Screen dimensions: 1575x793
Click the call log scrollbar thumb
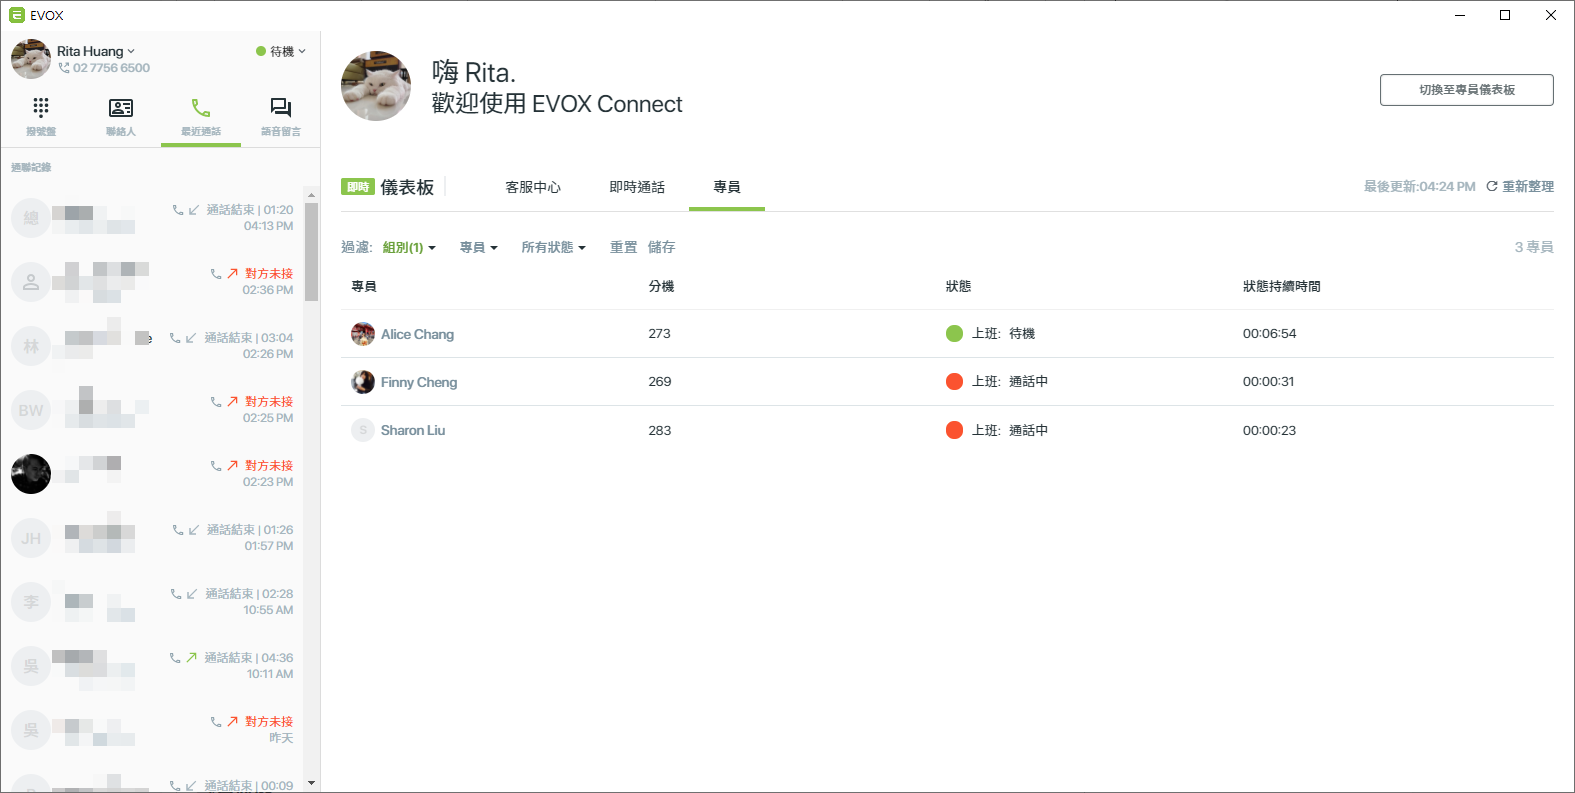(312, 252)
